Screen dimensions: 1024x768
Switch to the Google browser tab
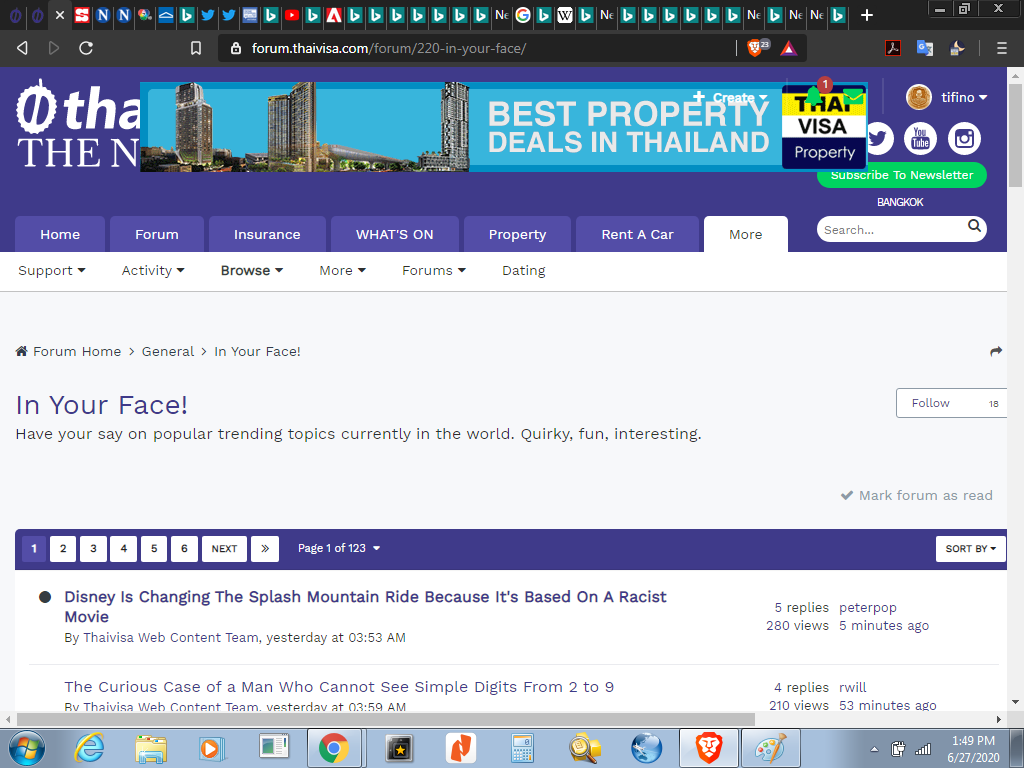click(x=523, y=15)
